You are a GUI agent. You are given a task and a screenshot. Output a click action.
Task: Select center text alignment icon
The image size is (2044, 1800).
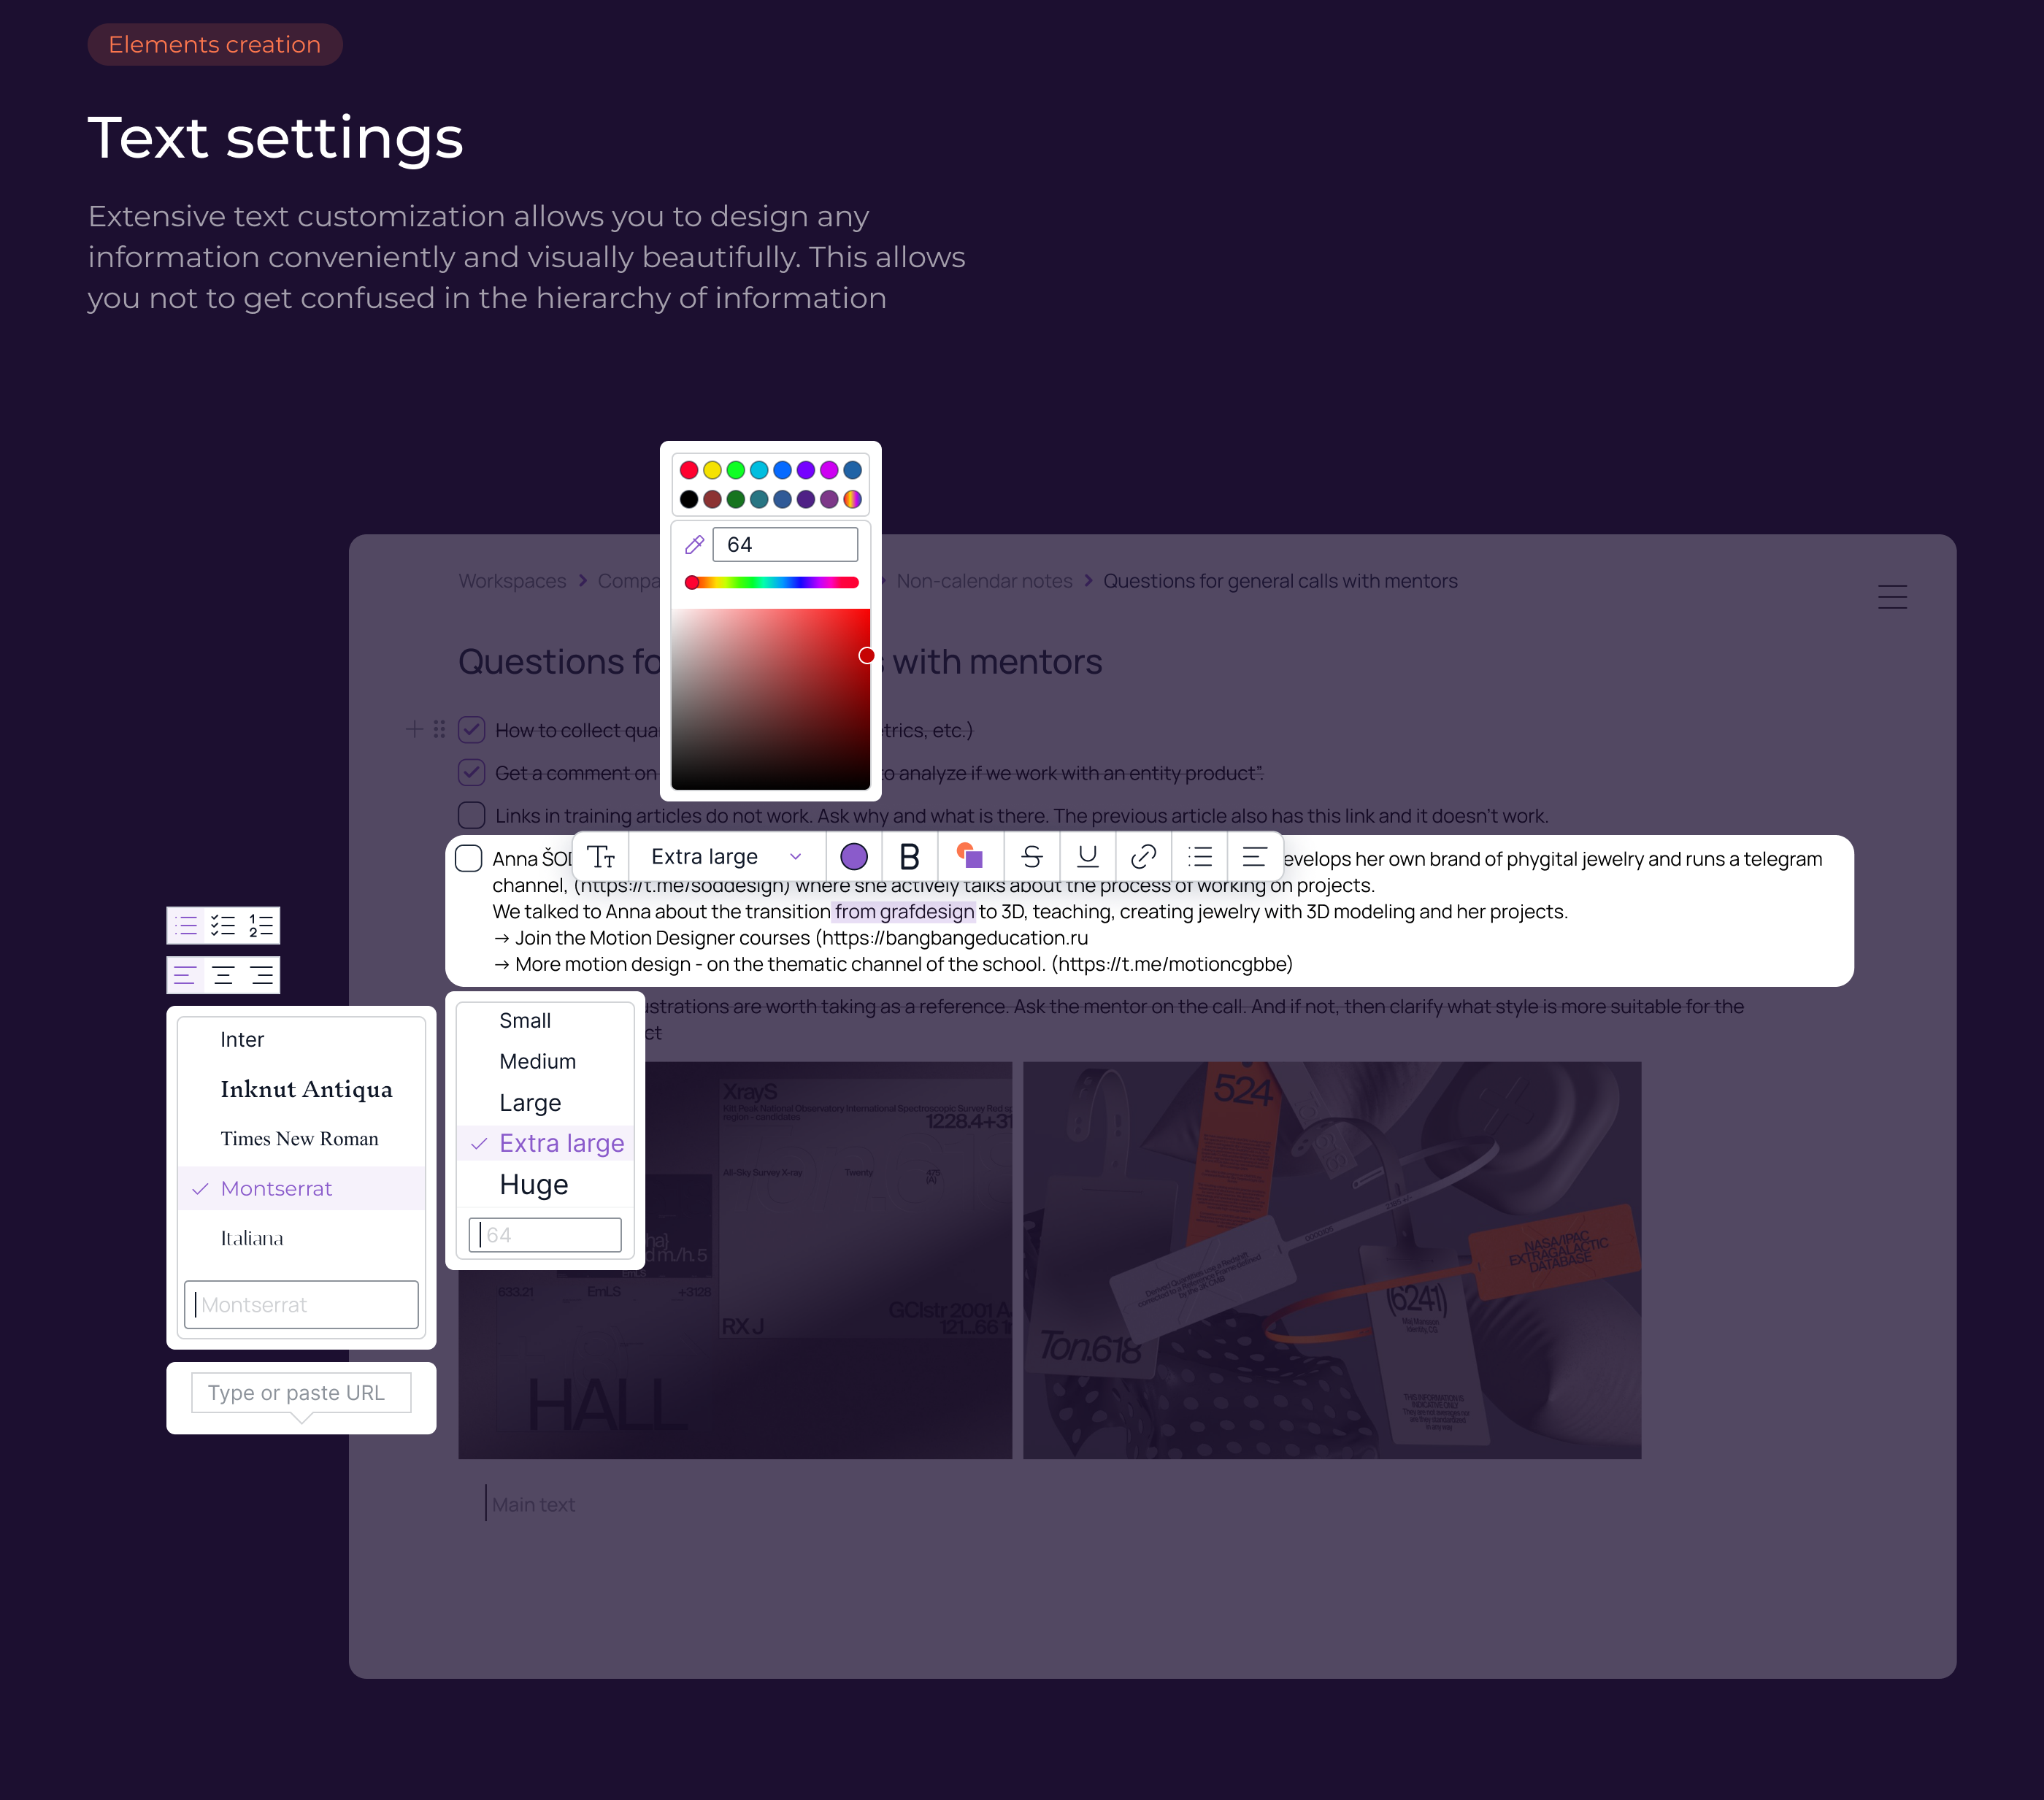click(x=223, y=975)
